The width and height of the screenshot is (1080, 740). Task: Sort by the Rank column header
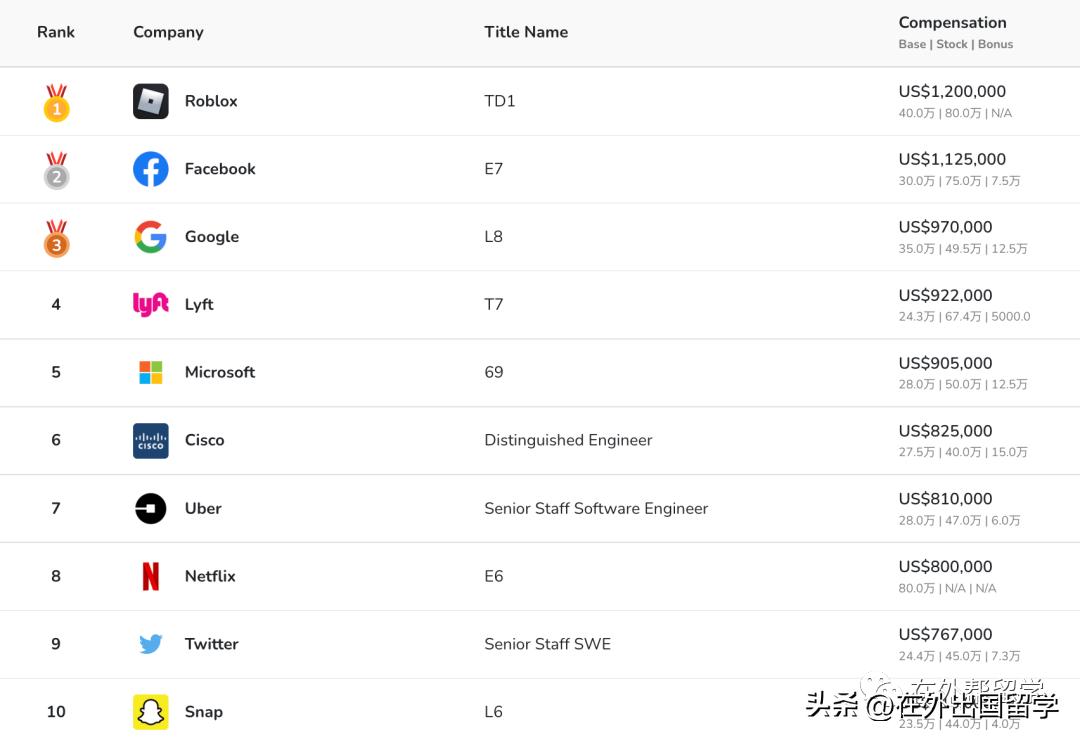tap(56, 32)
